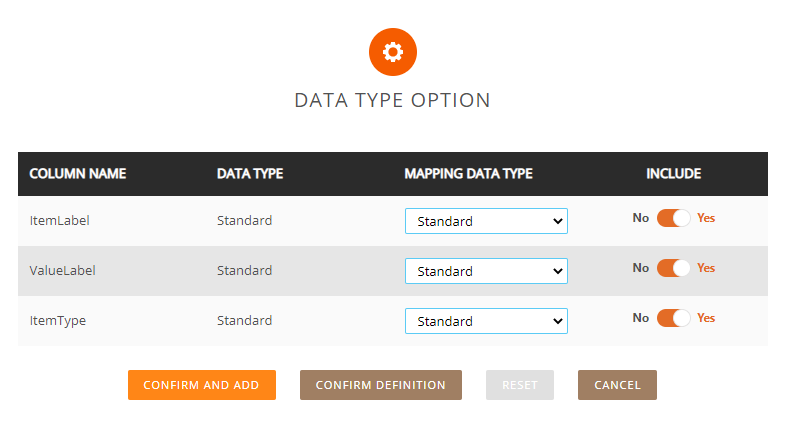The height and width of the screenshot is (432, 788).
Task: Click the Include column header
Action: coord(673,174)
